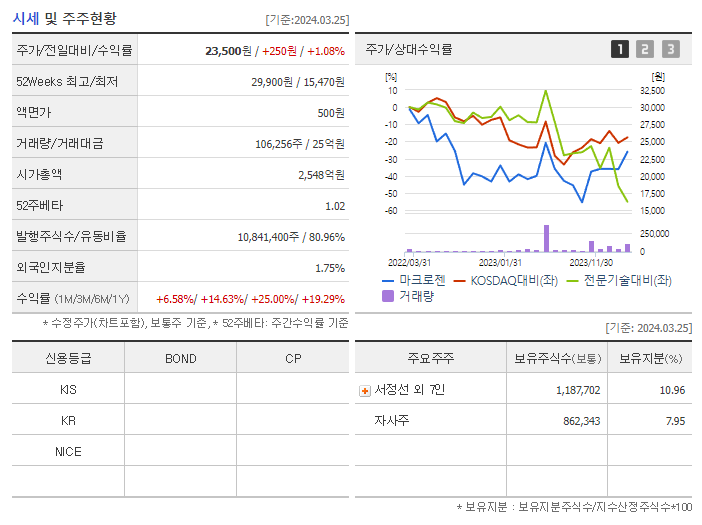Click the price change +250원
702x525 pixels.
coord(279,51)
